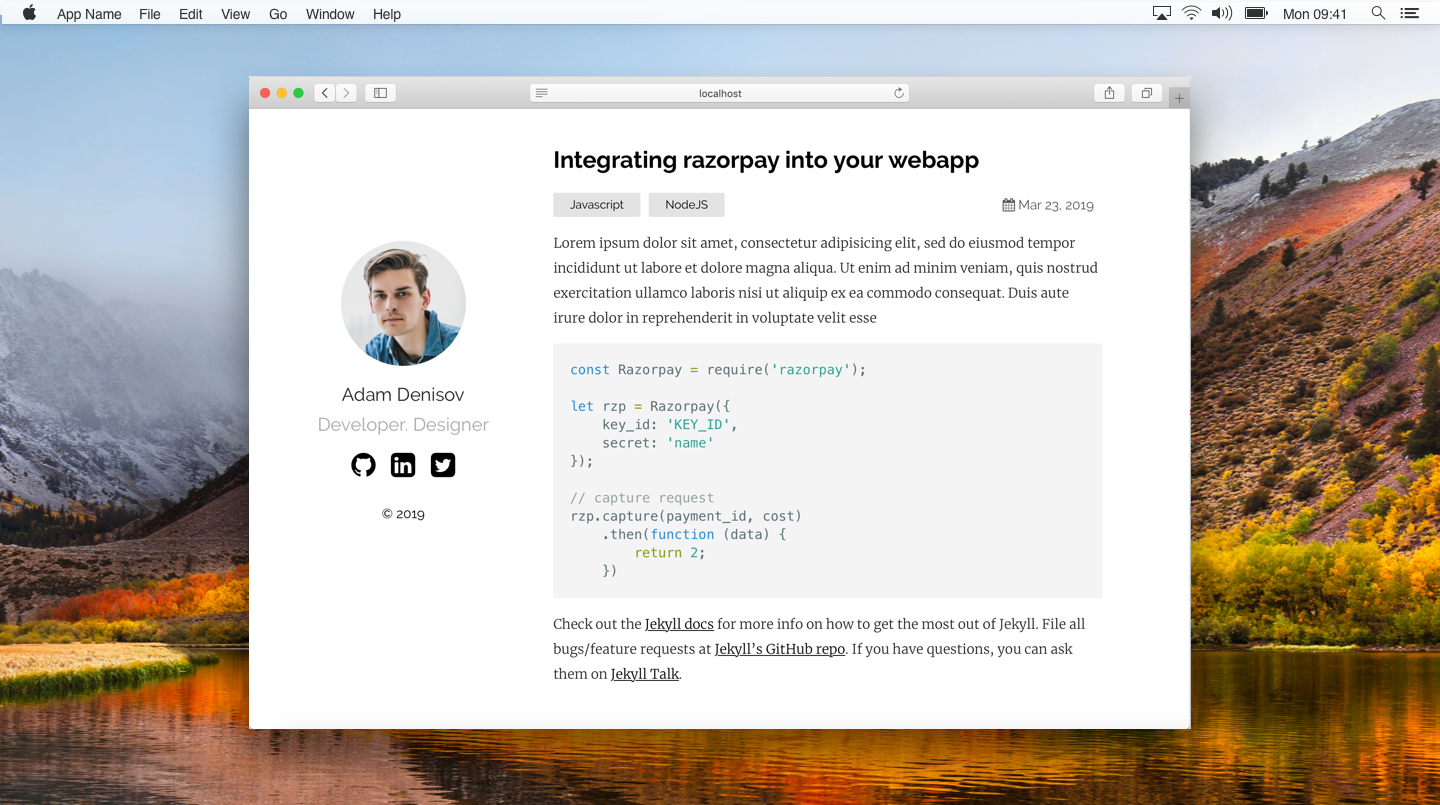Open the Apple menu
Image resolution: width=1440 pixels, height=805 pixels.
29,13
